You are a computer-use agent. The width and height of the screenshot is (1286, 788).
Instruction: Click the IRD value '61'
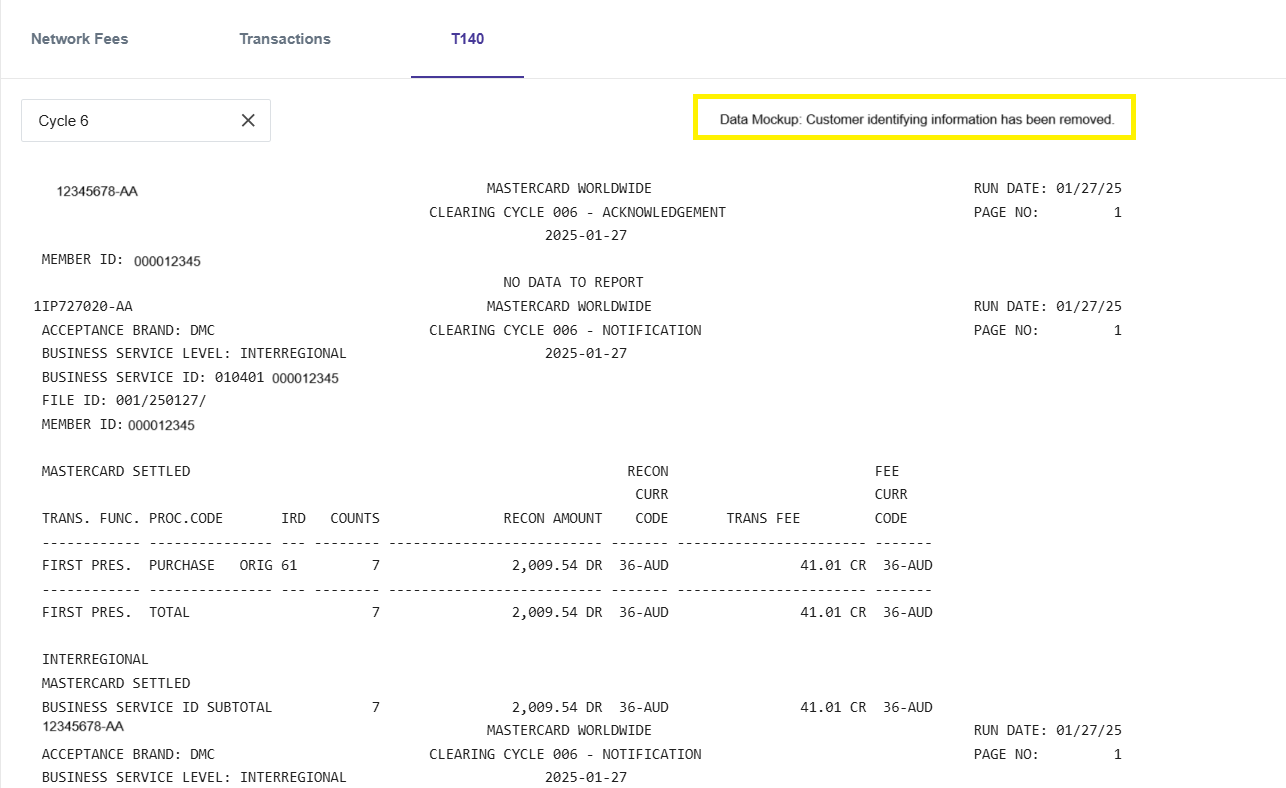point(289,565)
